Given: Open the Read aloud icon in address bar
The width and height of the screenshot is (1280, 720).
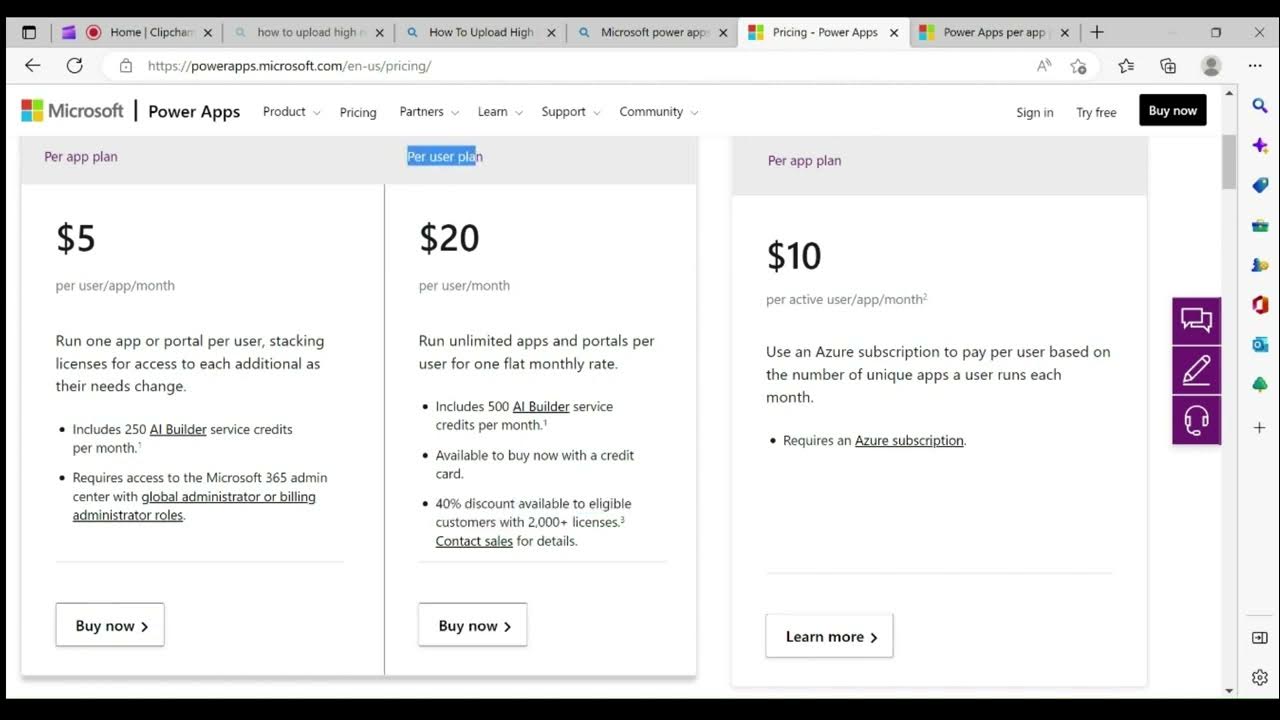Looking at the screenshot, I should click(1044, 66).
